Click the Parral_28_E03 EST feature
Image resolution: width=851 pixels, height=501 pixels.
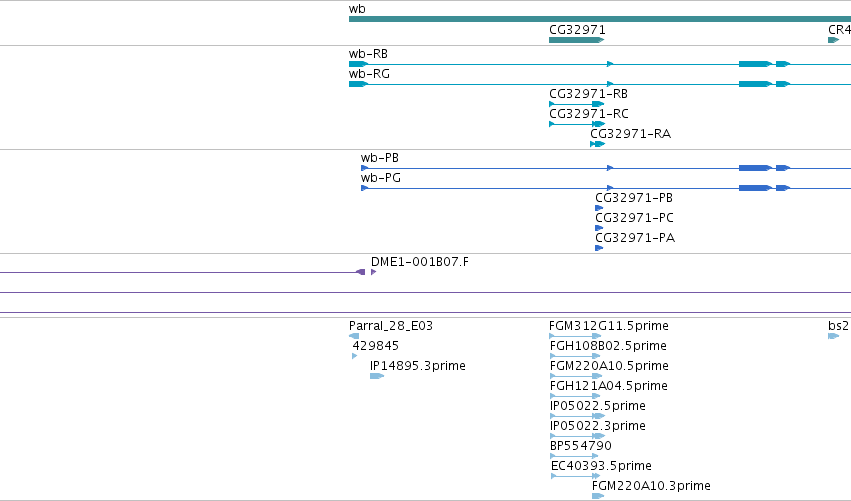[x=354, y=336]
